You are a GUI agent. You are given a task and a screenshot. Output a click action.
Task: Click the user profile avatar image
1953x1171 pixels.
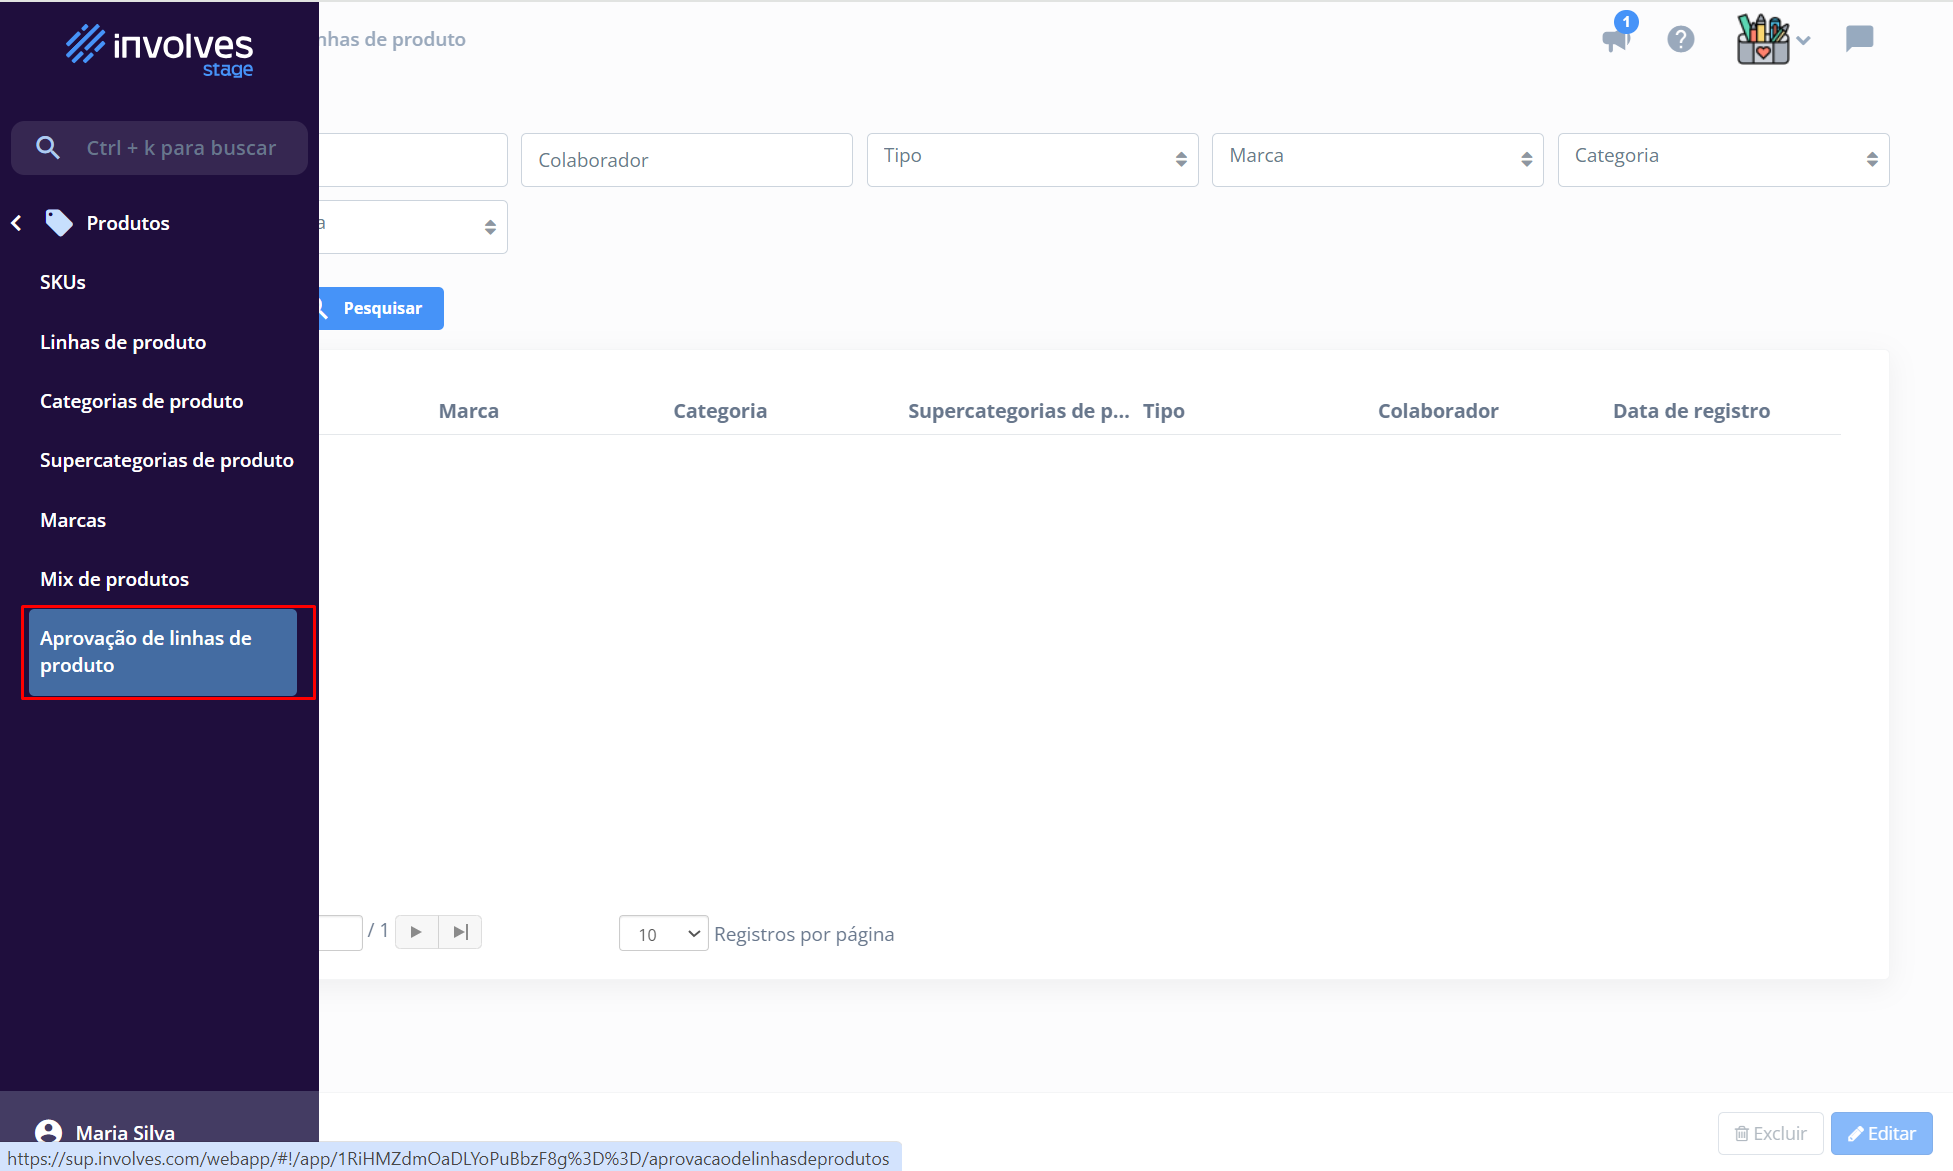1763,39
